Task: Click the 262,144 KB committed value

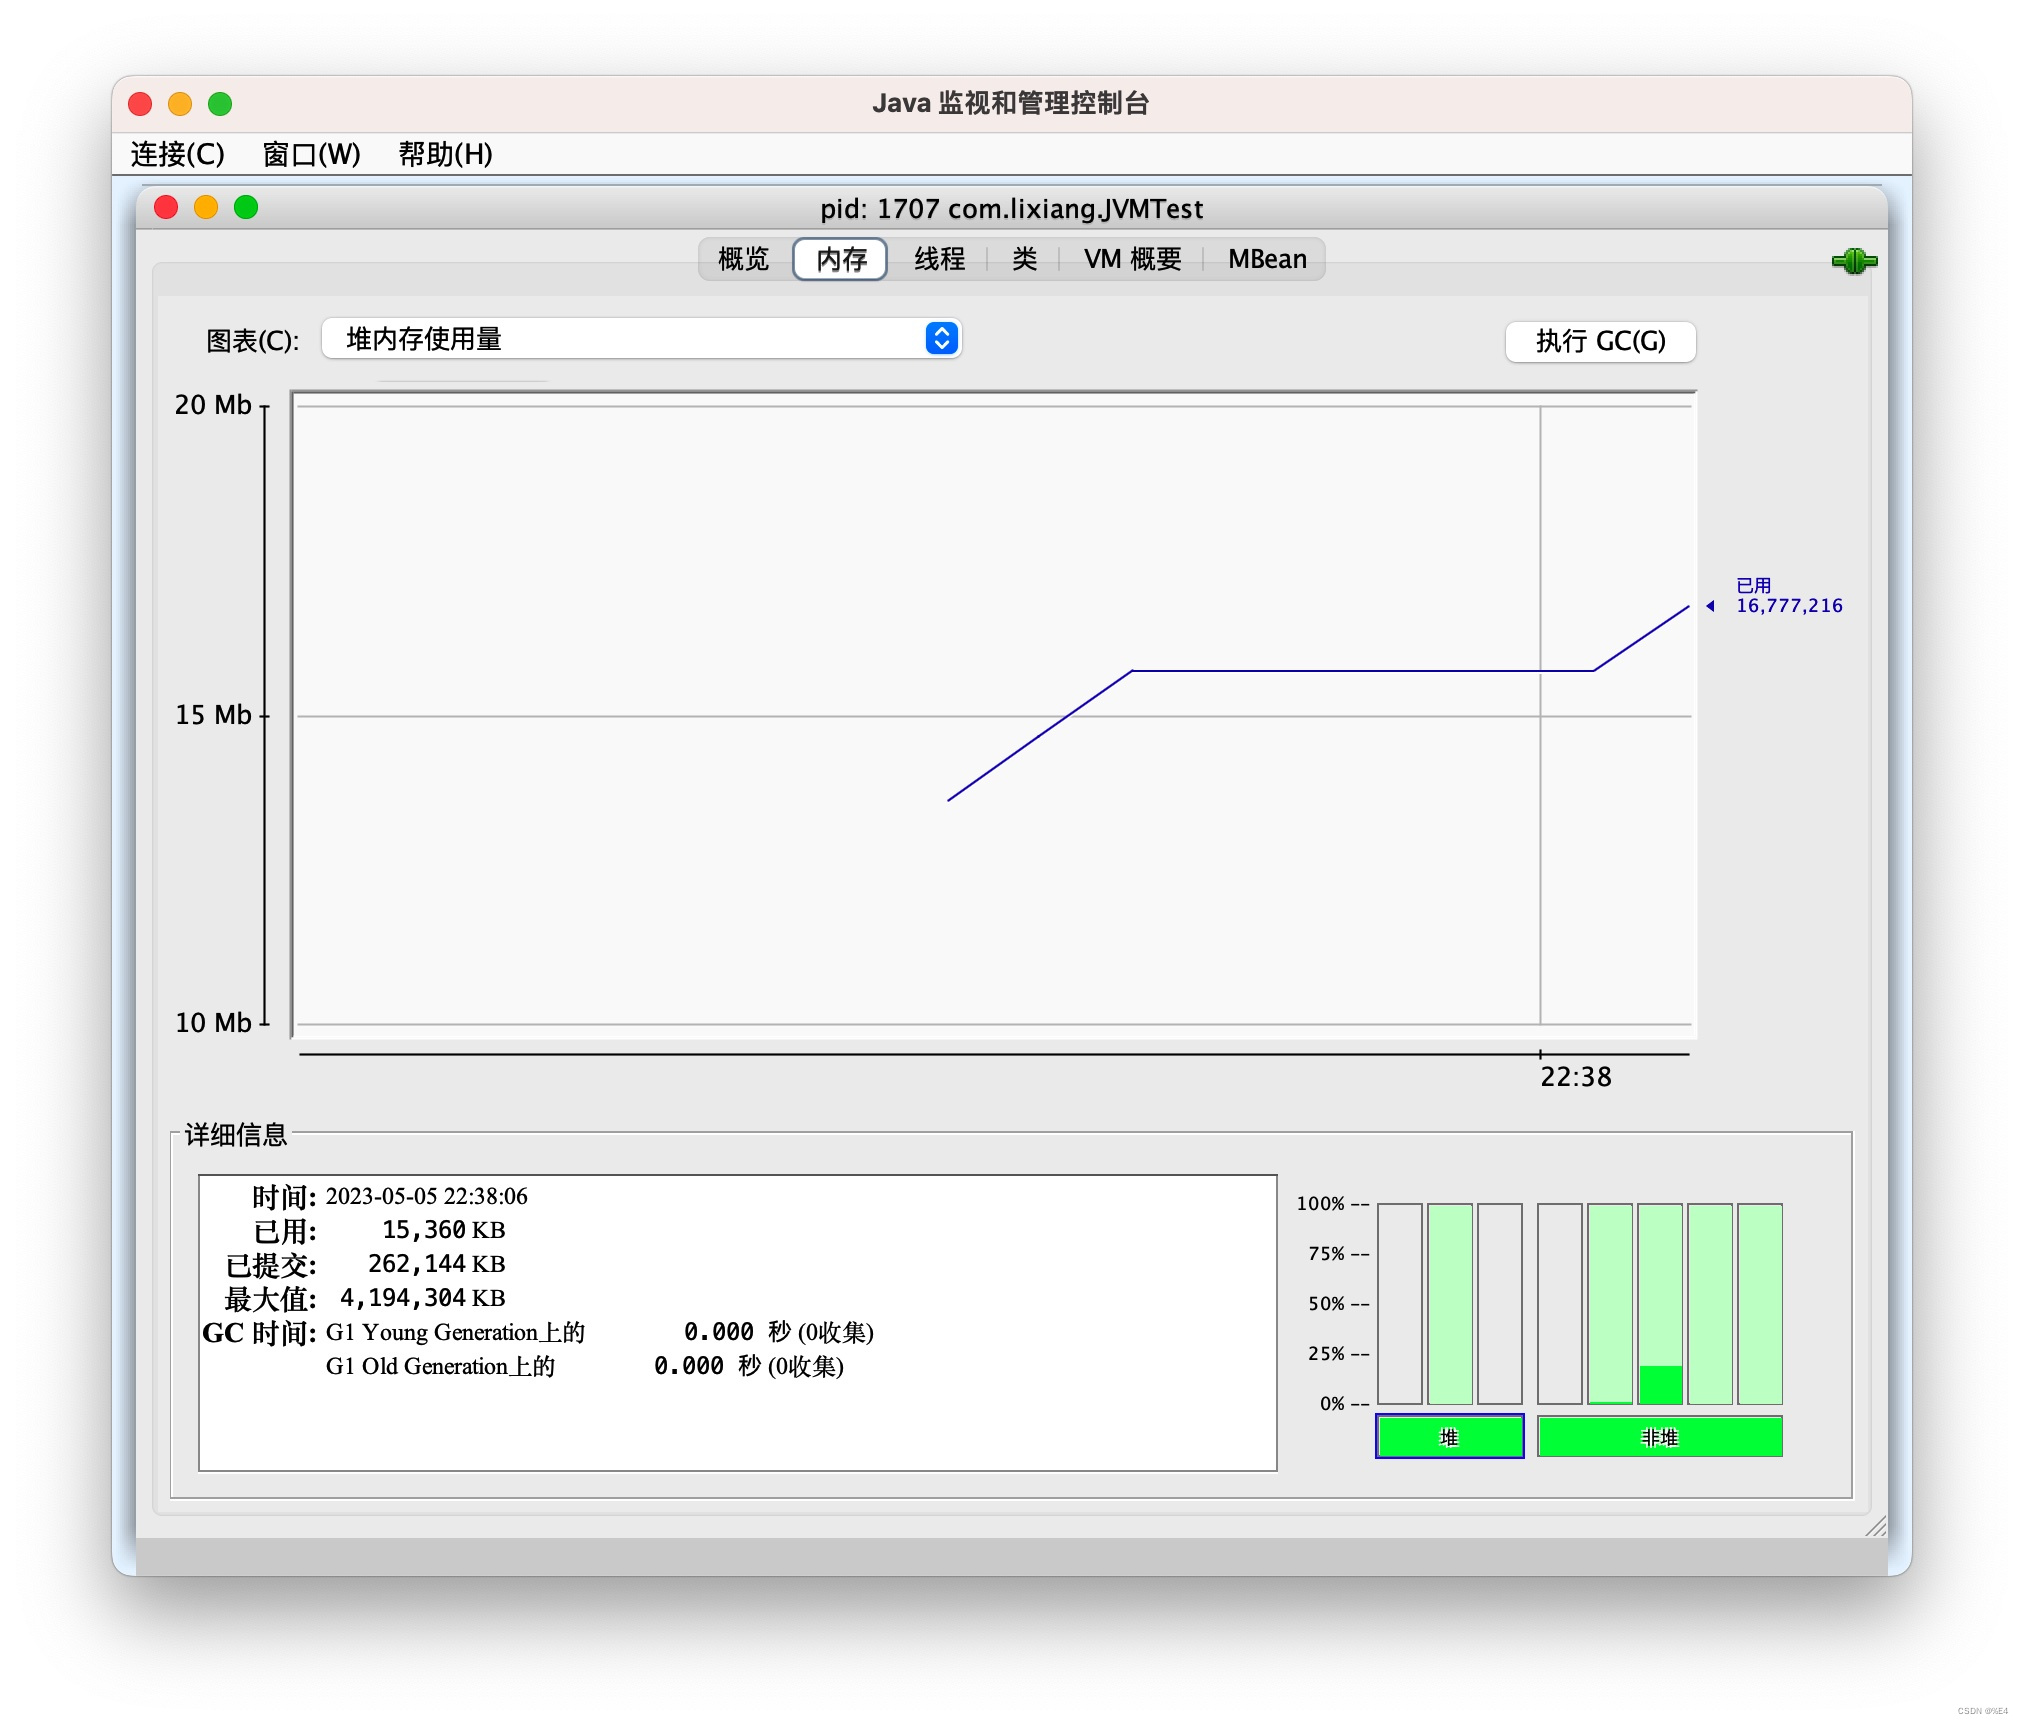Action: pyautogui.click(x=436, y=1264)
